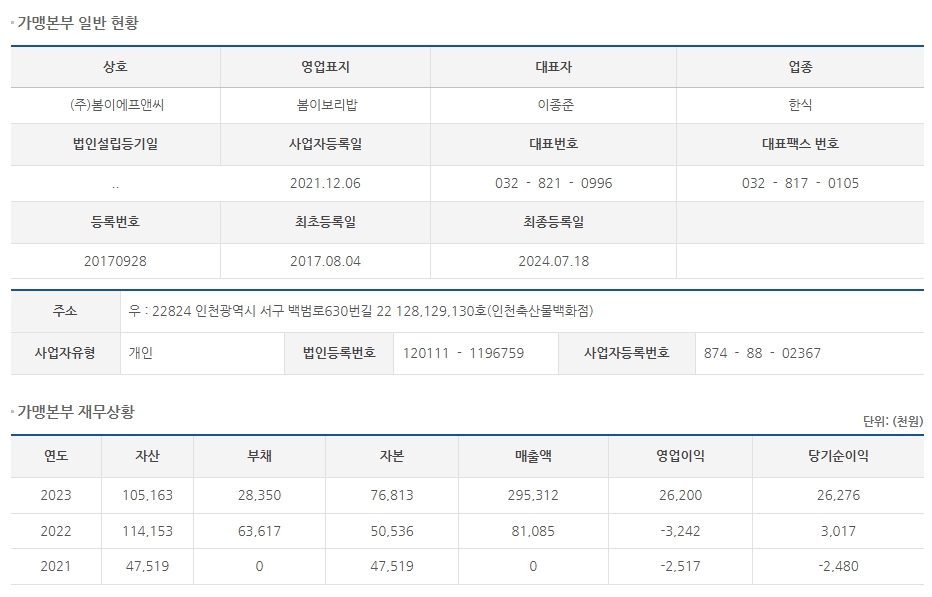Screen dimensions: 932x597
Task: Select the 주소 label cell
Action: pos(65,311)
